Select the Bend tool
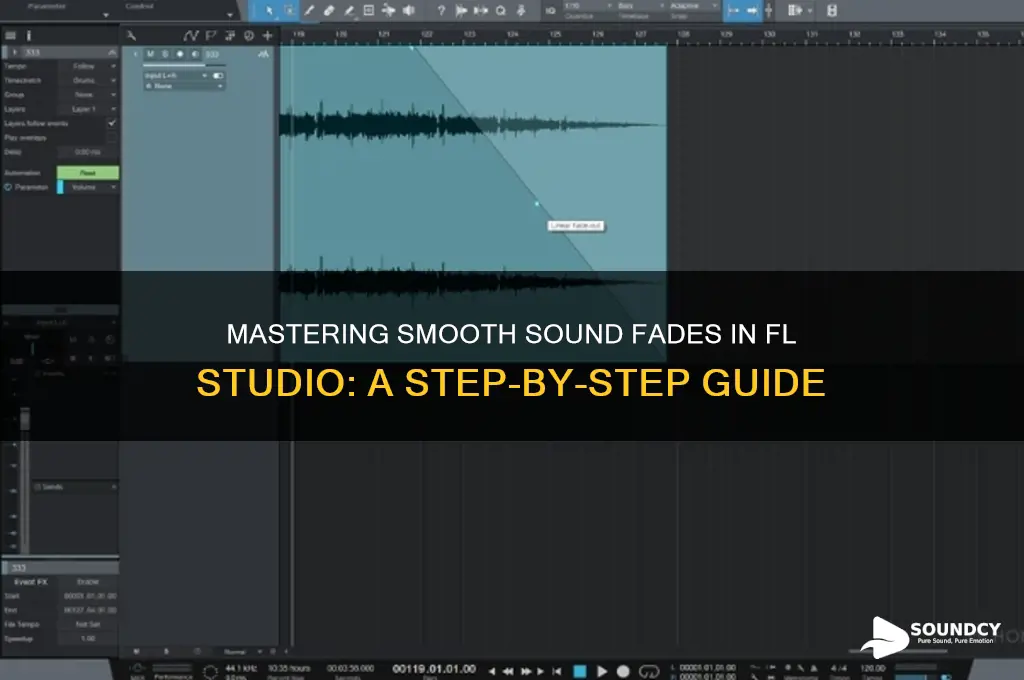 (x=389, y=10)
